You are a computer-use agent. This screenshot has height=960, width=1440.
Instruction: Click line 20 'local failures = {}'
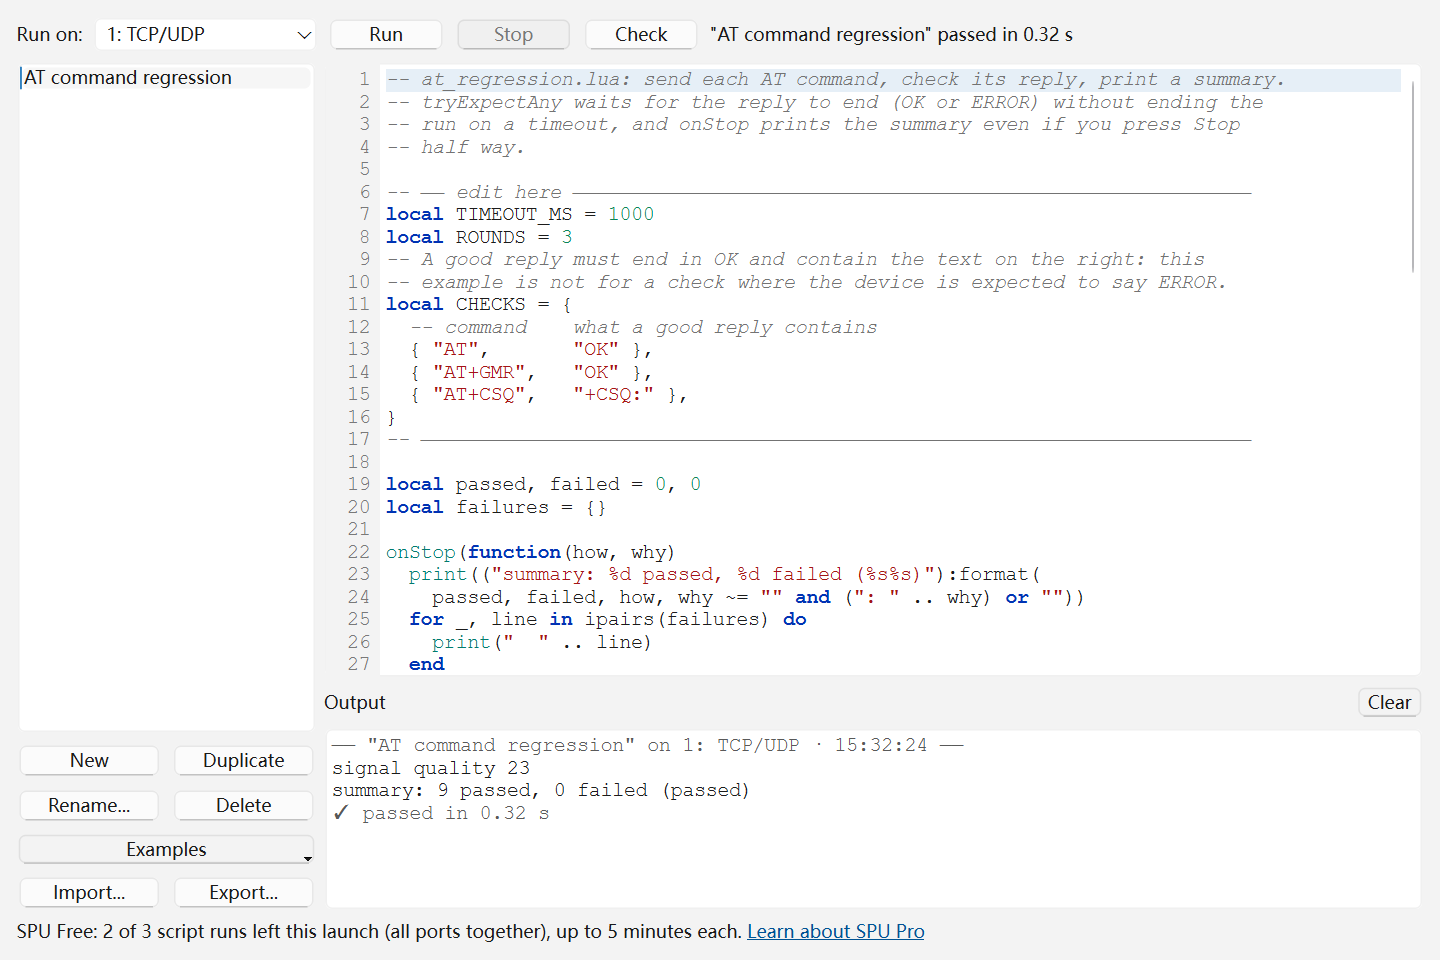tap(496, 507)
